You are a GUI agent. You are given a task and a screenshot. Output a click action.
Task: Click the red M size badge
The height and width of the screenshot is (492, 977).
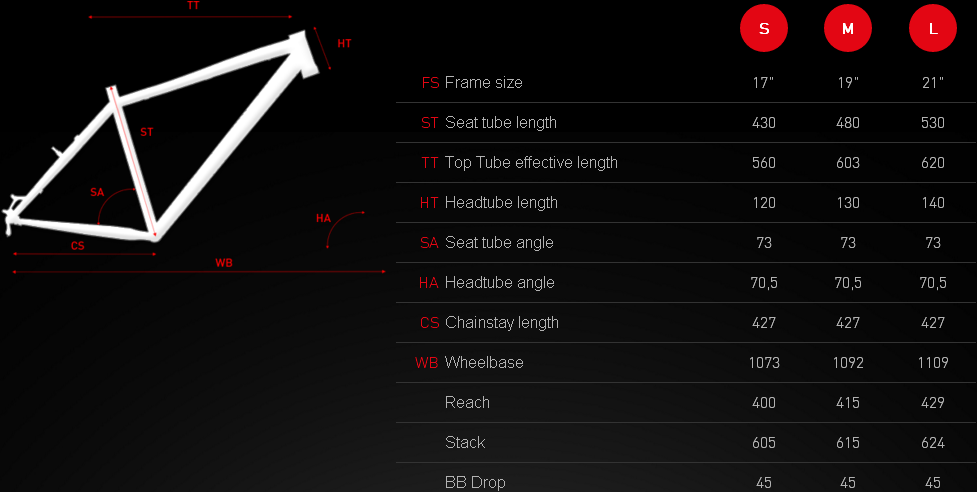coord(848,29)
